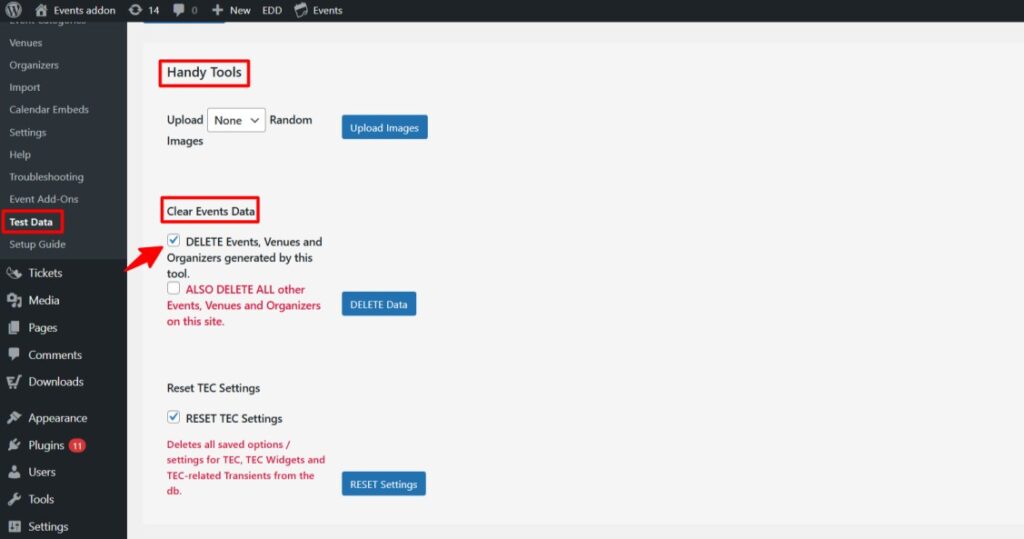The height and width of the screenshot is (539, 1024).
Task: Open the Import submenu item
Action: (25, 87)
